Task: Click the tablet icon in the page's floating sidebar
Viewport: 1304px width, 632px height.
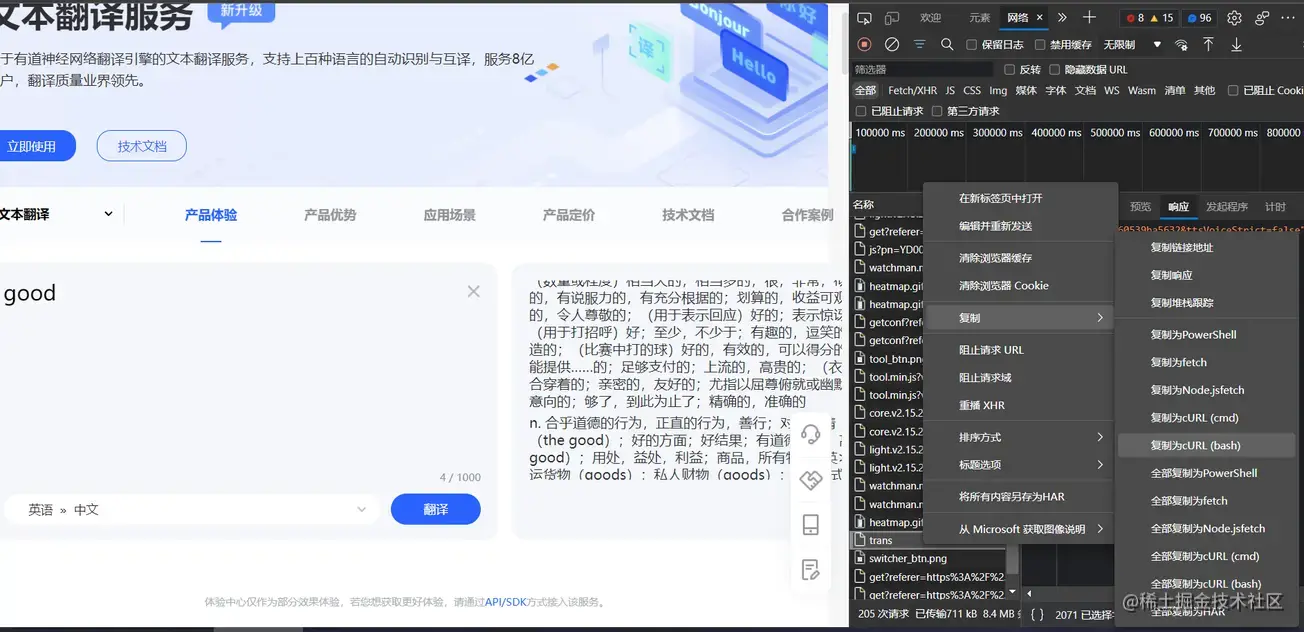Action: 811,525
